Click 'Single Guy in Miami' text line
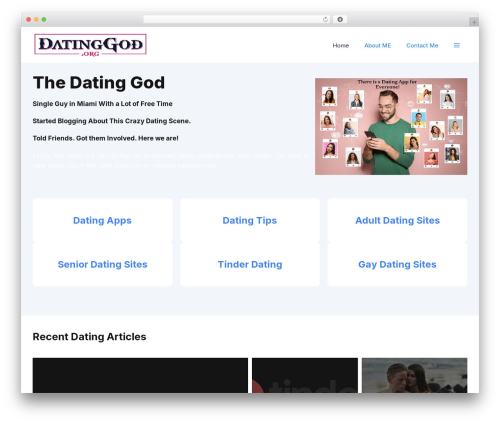 [x=102, y=104]
